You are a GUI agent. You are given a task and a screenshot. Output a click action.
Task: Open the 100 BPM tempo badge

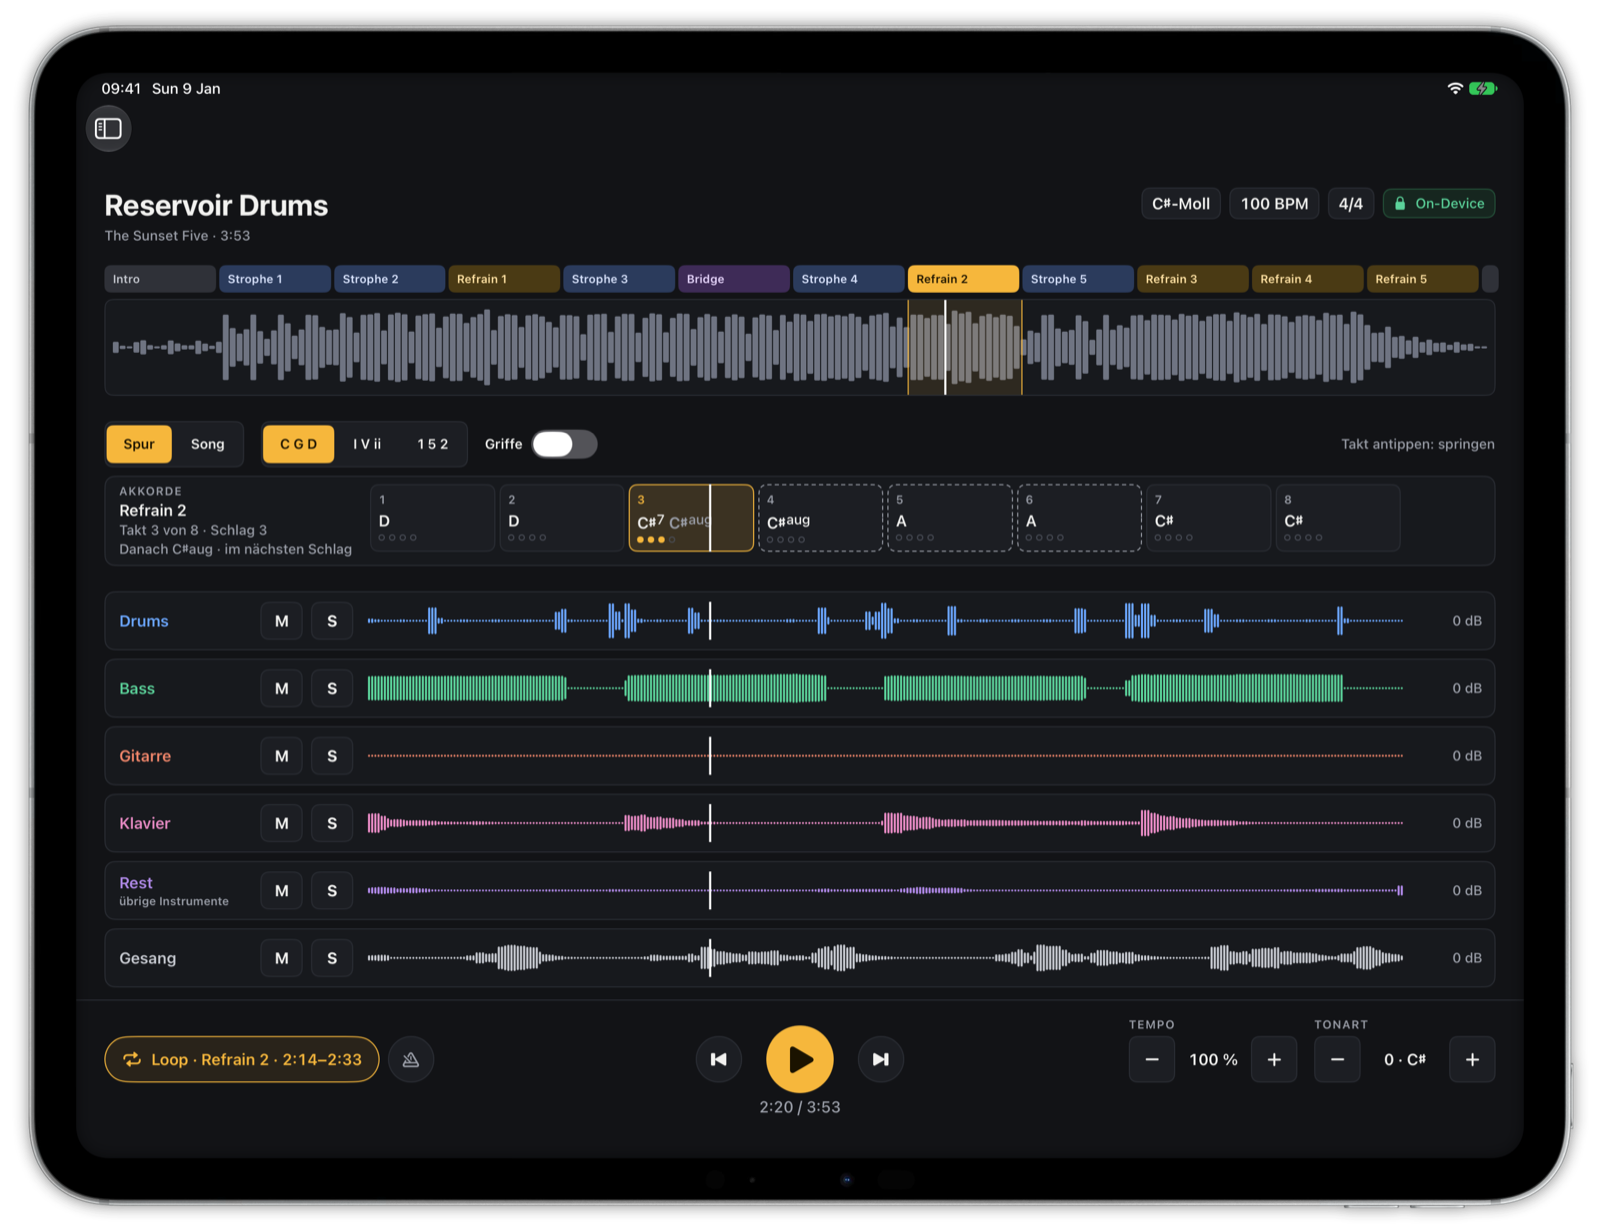coord(1274,204)
